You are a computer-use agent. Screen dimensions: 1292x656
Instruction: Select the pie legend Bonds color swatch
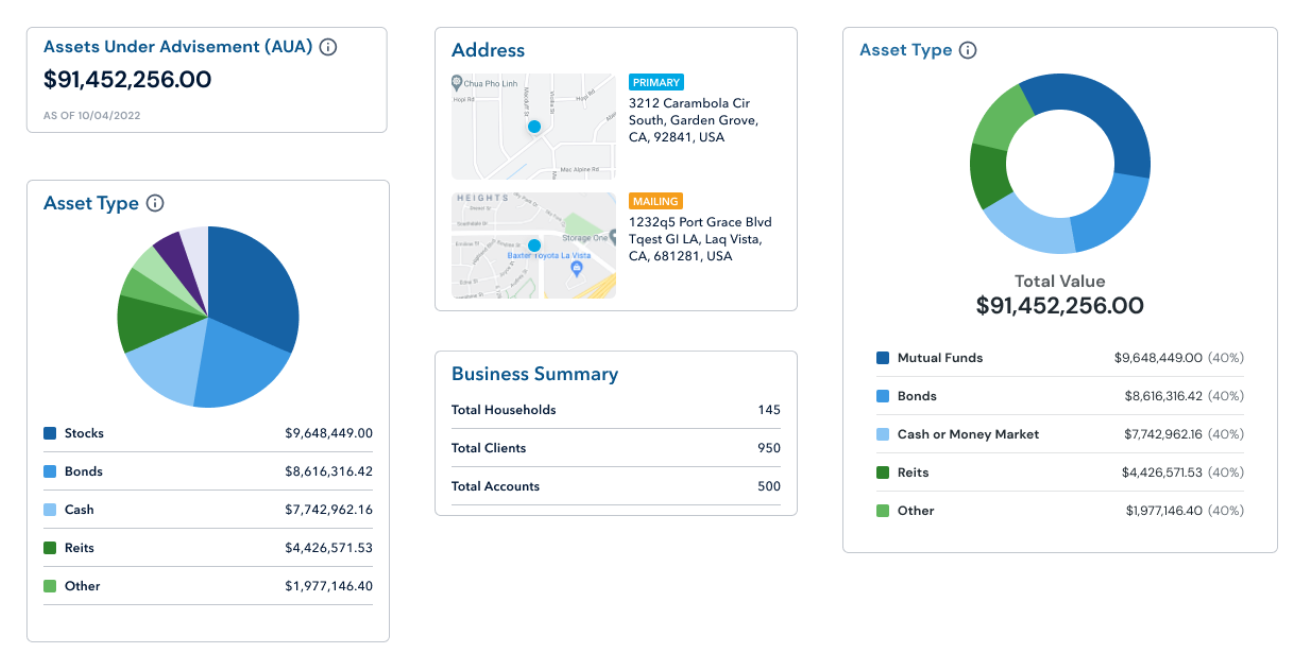(x=50, y=471)
